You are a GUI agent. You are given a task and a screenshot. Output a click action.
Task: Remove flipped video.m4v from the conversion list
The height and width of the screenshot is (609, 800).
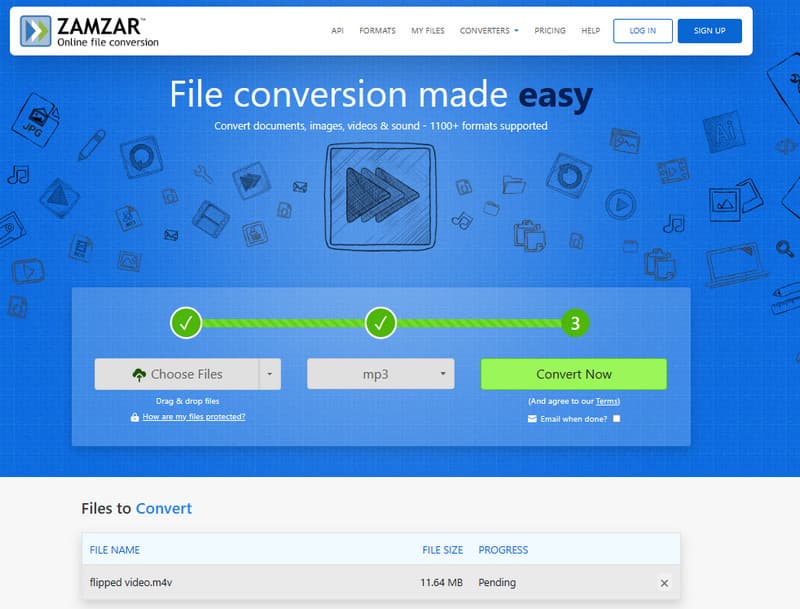coord(664,583)
